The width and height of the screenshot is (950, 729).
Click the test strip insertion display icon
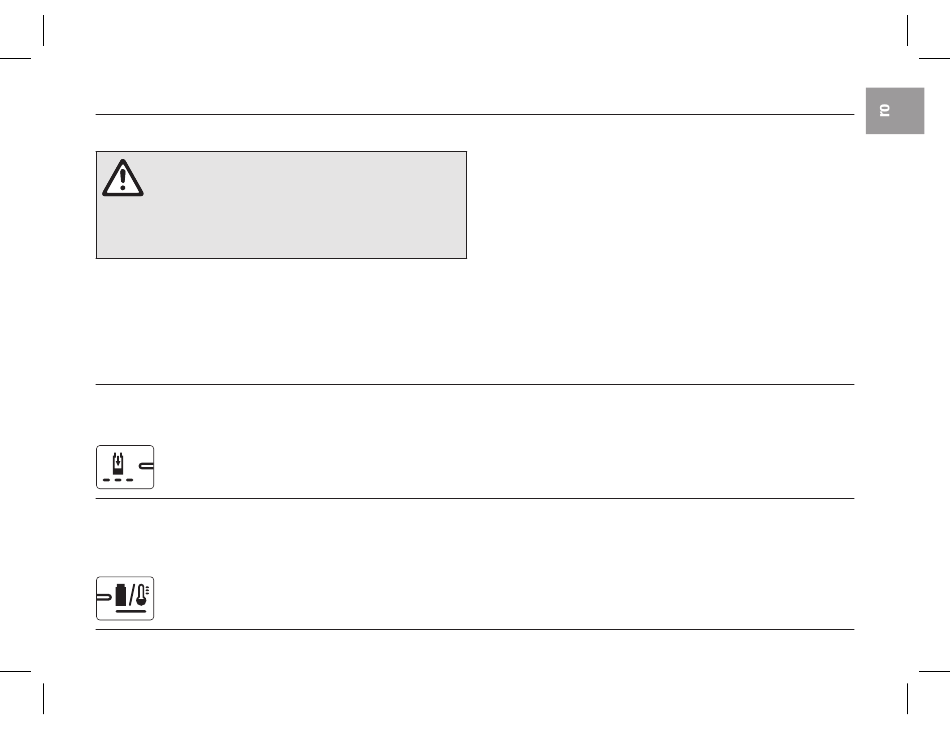[x=125, y=467]
